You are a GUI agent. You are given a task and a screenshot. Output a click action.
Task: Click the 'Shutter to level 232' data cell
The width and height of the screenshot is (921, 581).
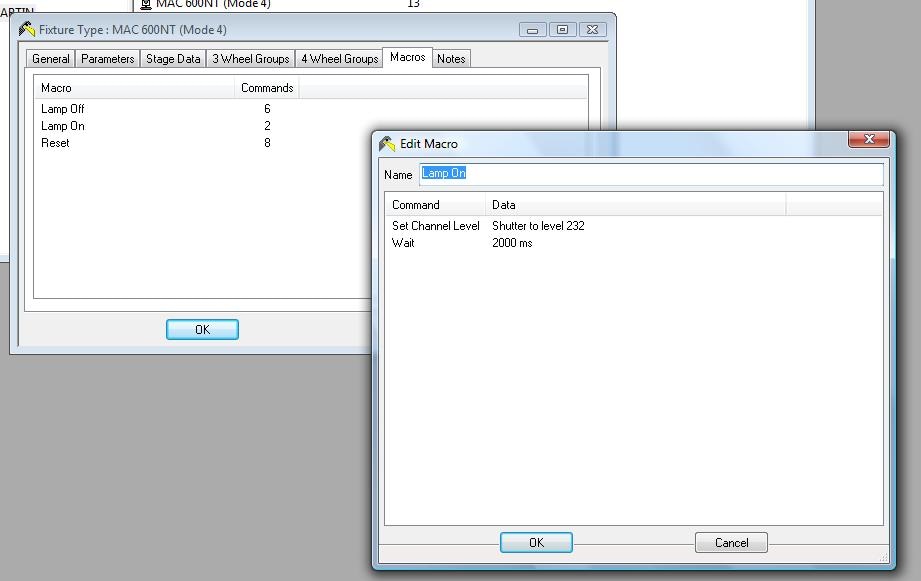coord(538,226)
